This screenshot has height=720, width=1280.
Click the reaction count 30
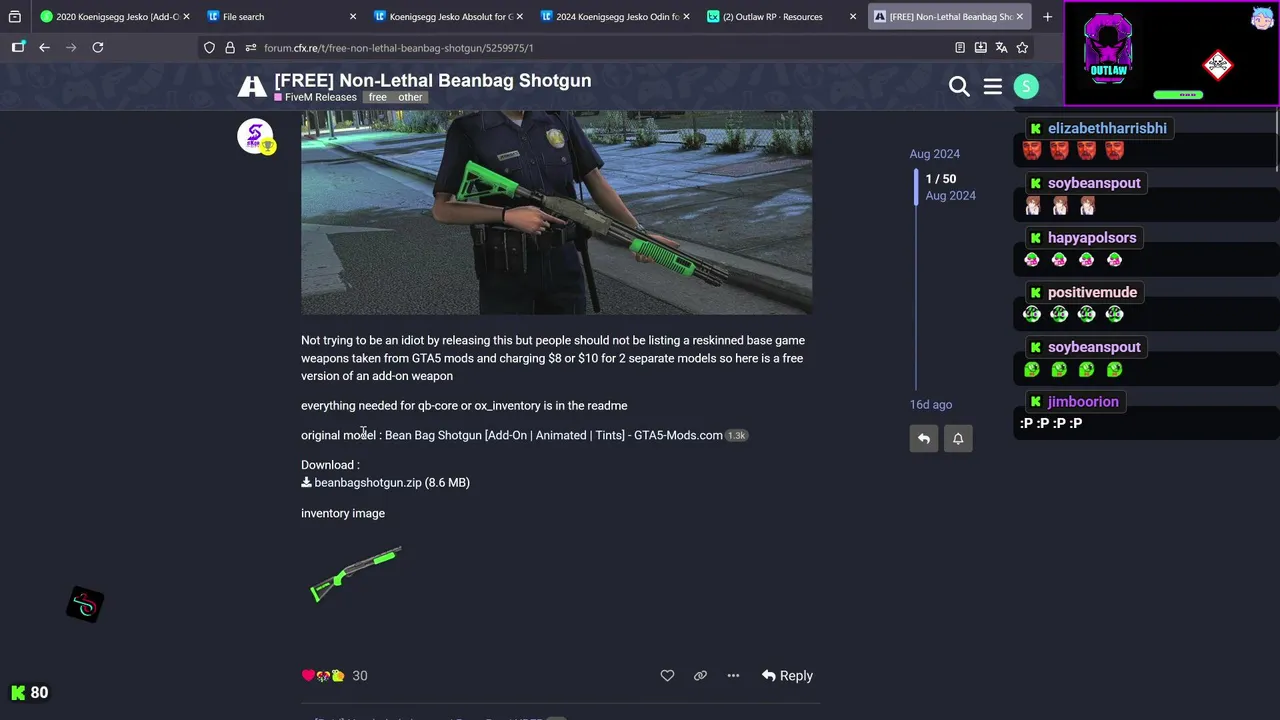click(x=360, y=676)
